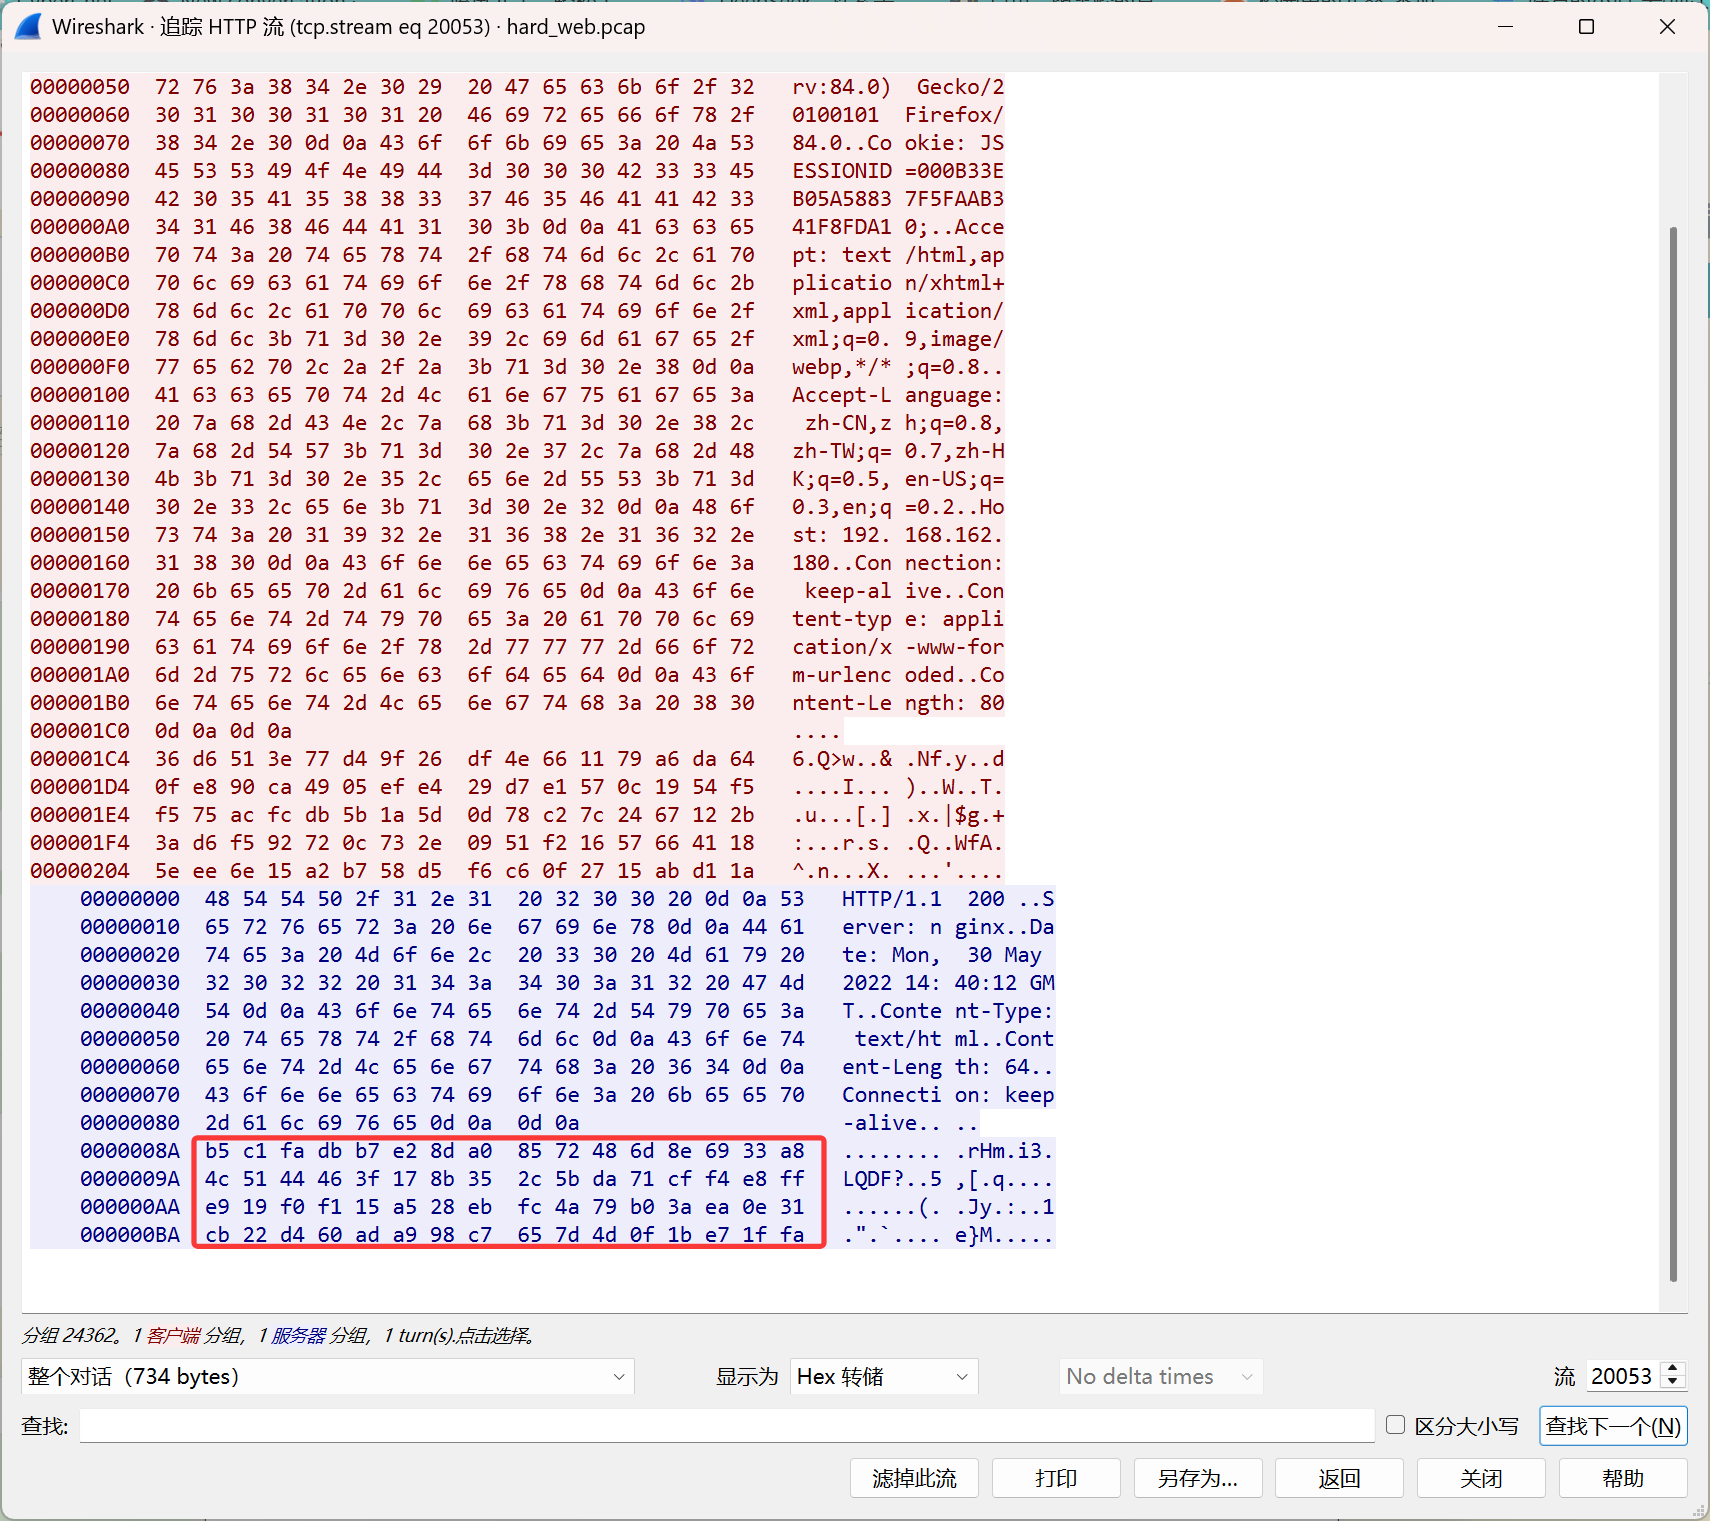Select the response line 'T..Conte nt-Type:'

point(567,1011)
